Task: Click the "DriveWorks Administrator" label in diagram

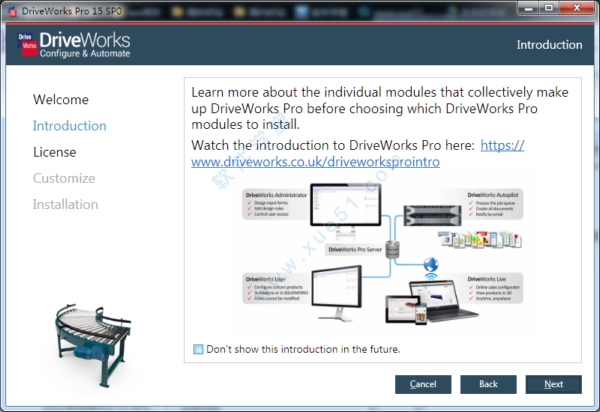Action: coord(276,195)
